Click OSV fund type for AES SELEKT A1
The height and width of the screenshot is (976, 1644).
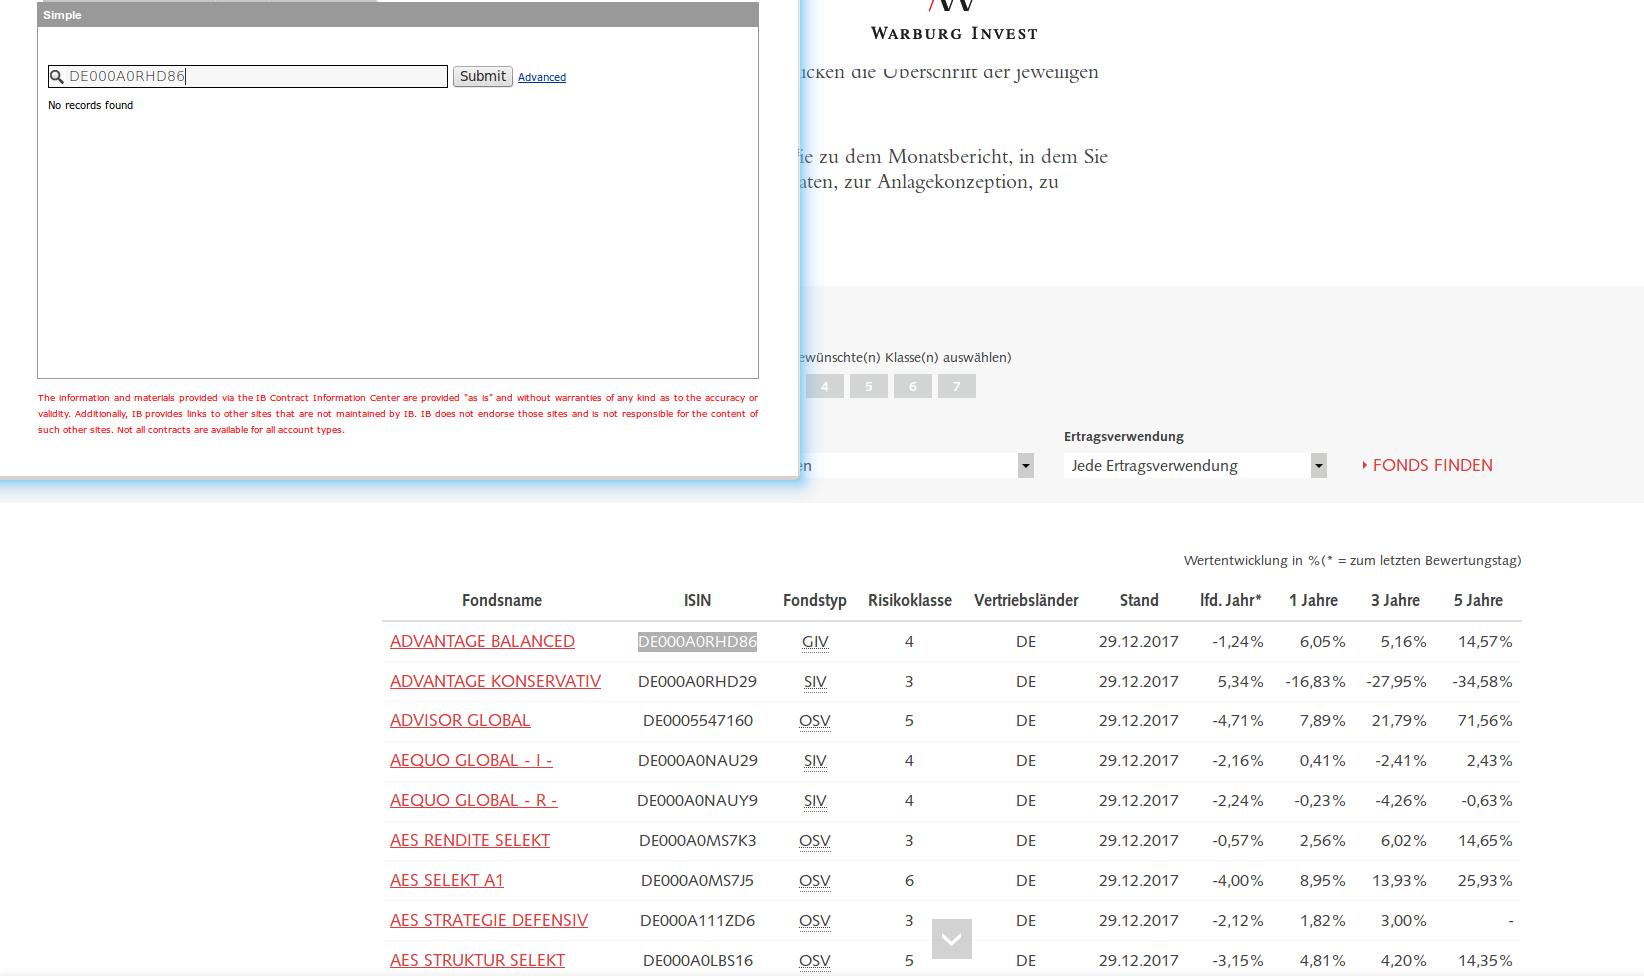(815, 880)
